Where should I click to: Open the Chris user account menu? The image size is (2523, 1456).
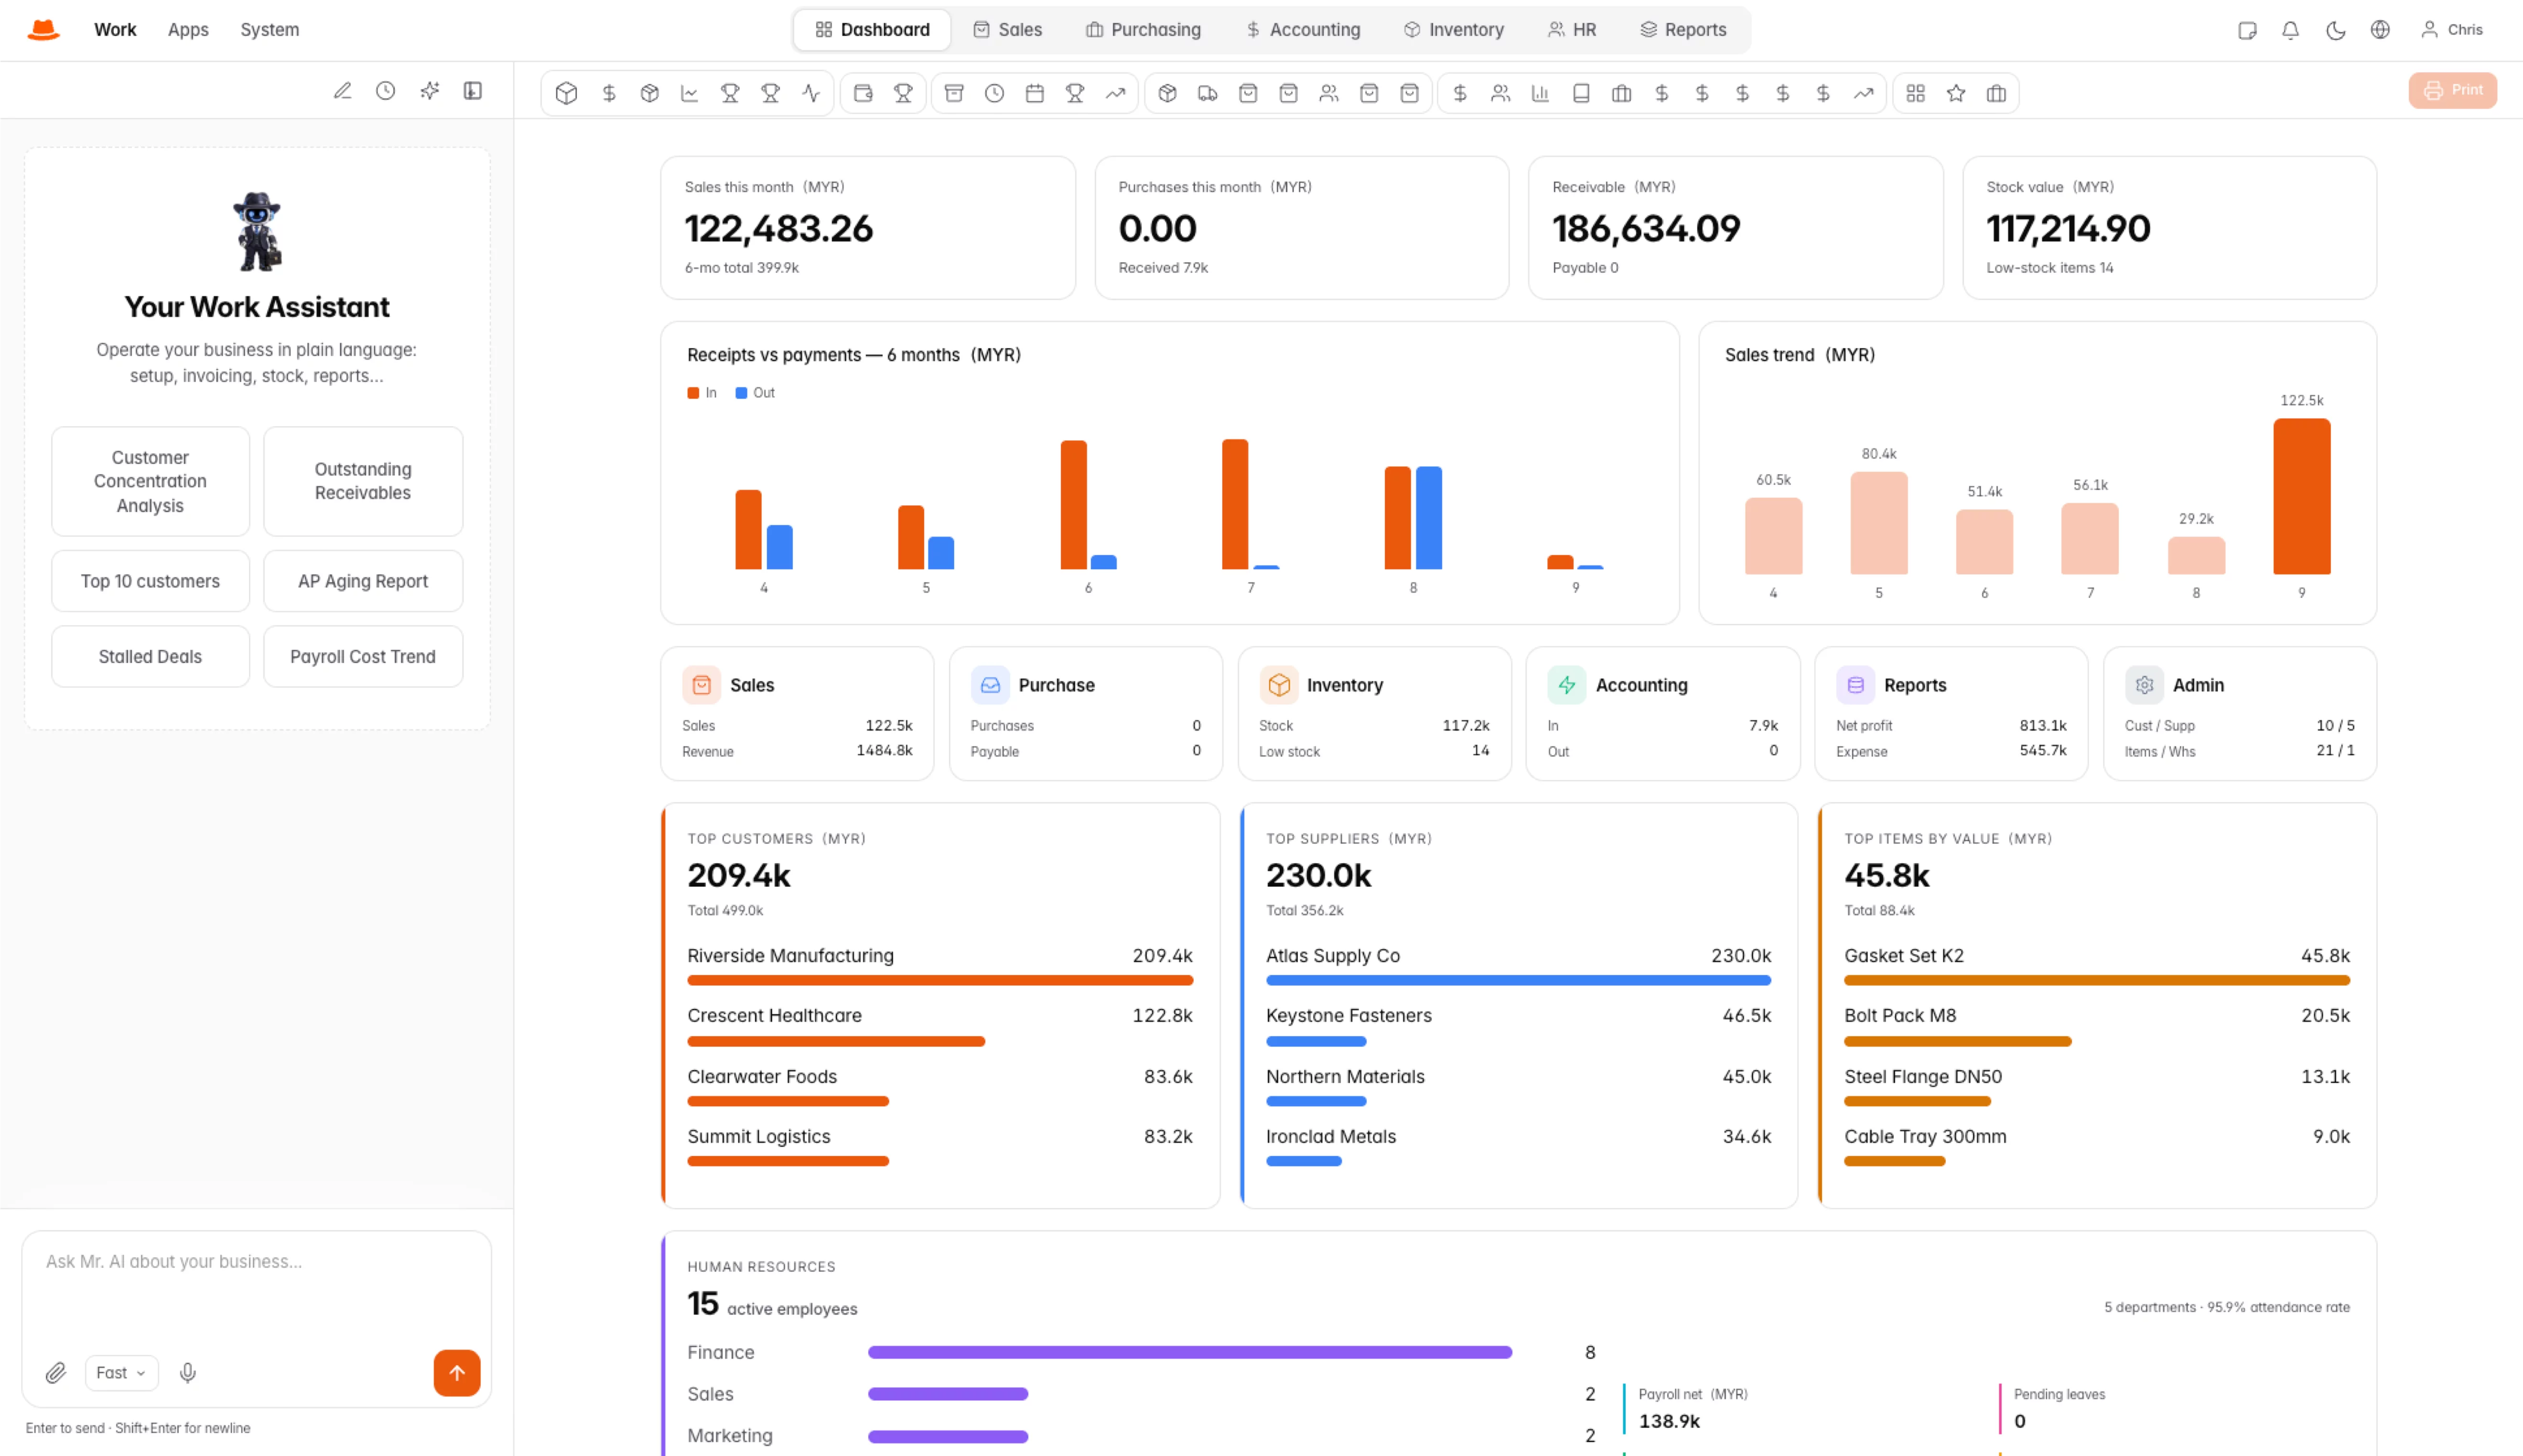(2452, 30)
